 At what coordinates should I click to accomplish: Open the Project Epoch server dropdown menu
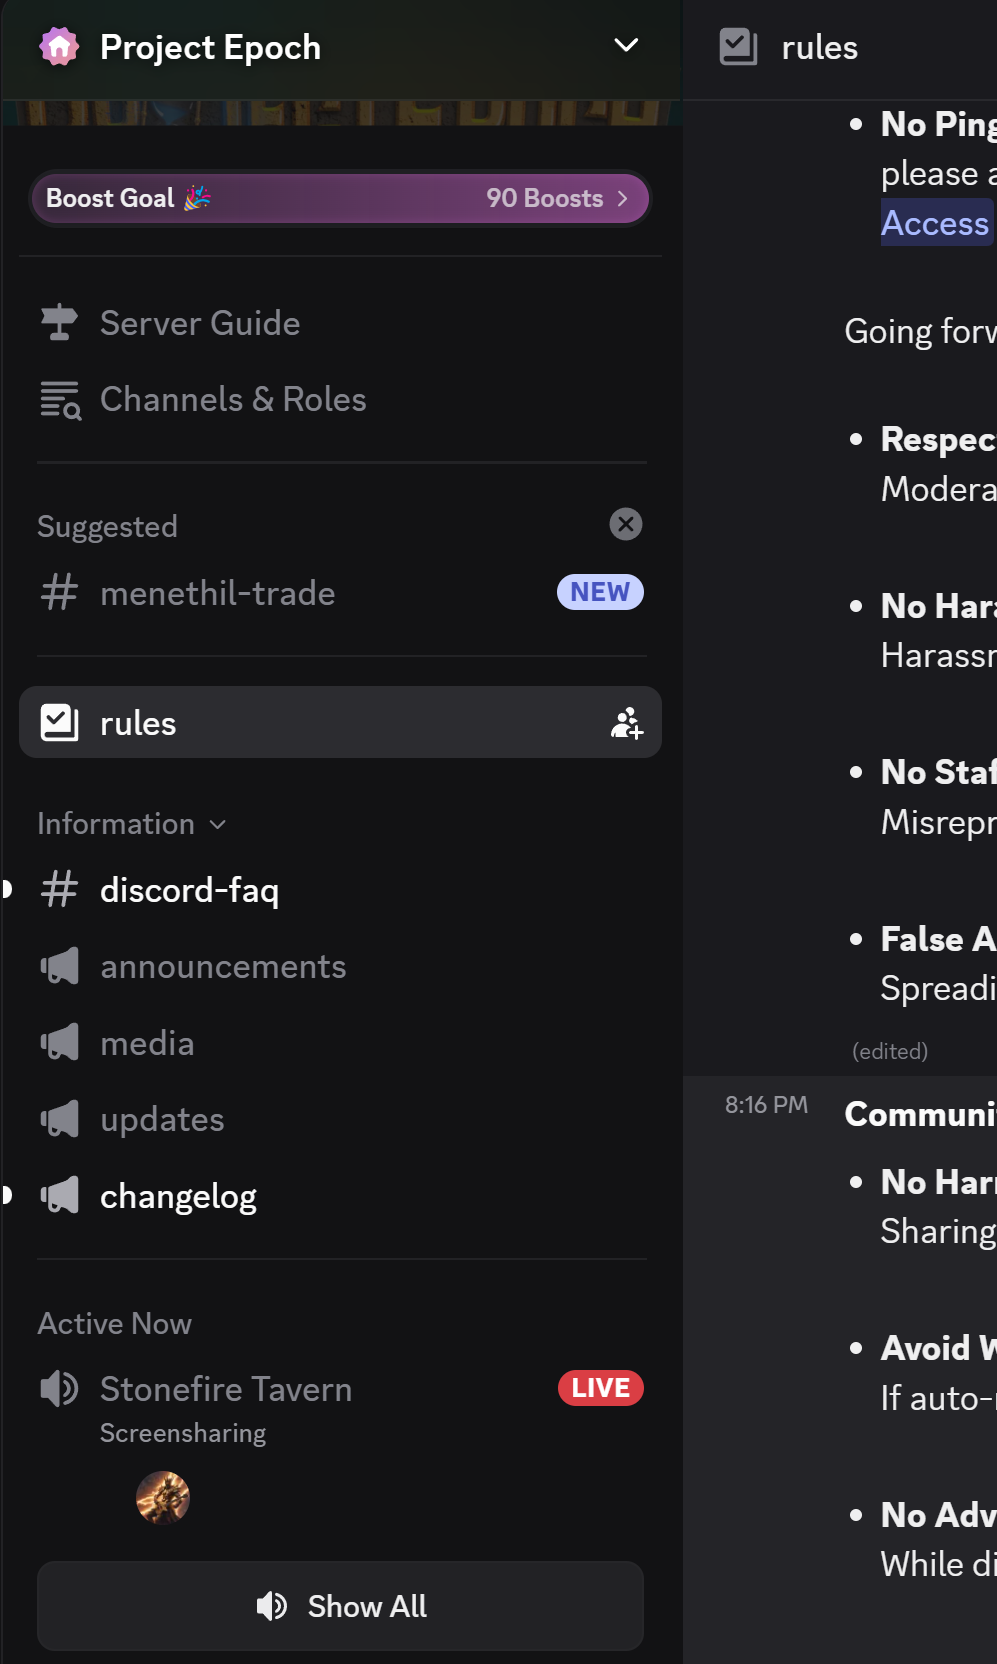coord(626,46)
